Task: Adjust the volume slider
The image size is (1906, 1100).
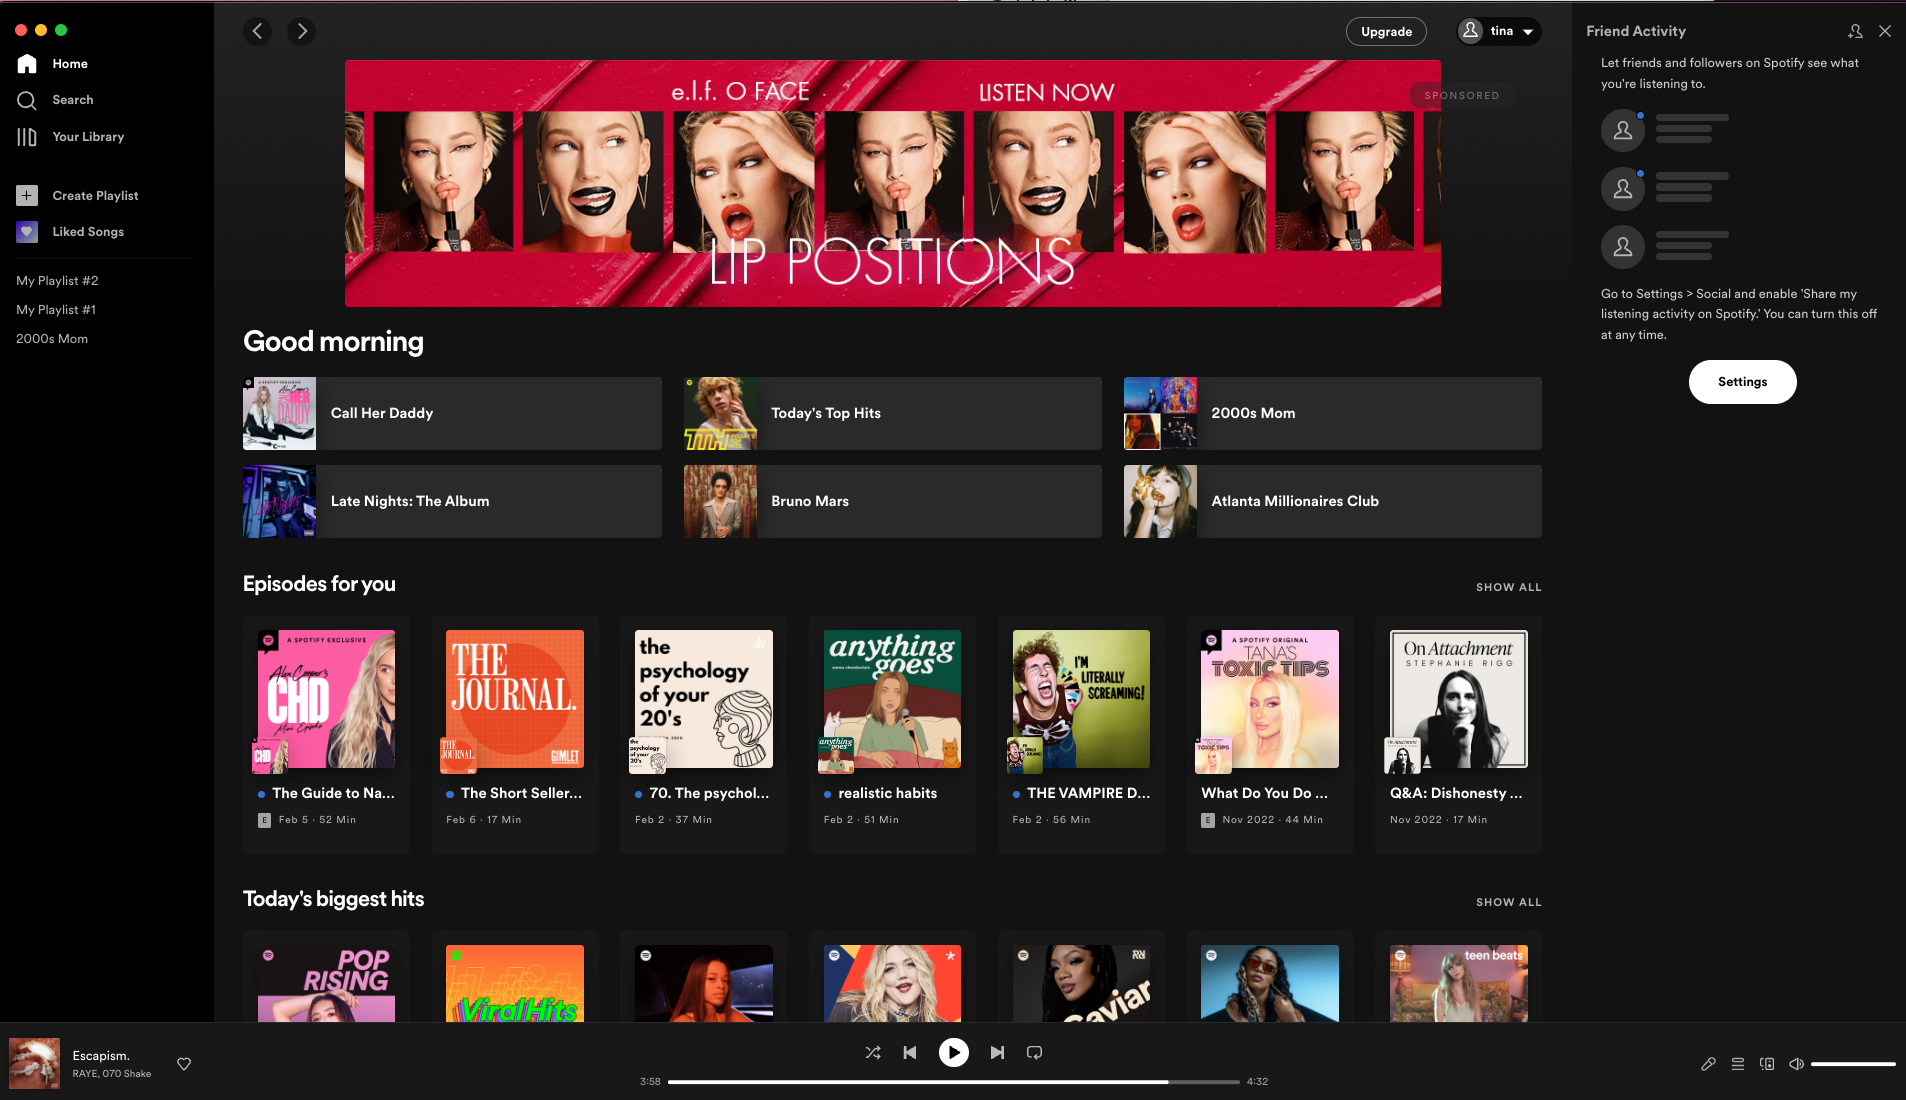Action: coord(1853,1064)
